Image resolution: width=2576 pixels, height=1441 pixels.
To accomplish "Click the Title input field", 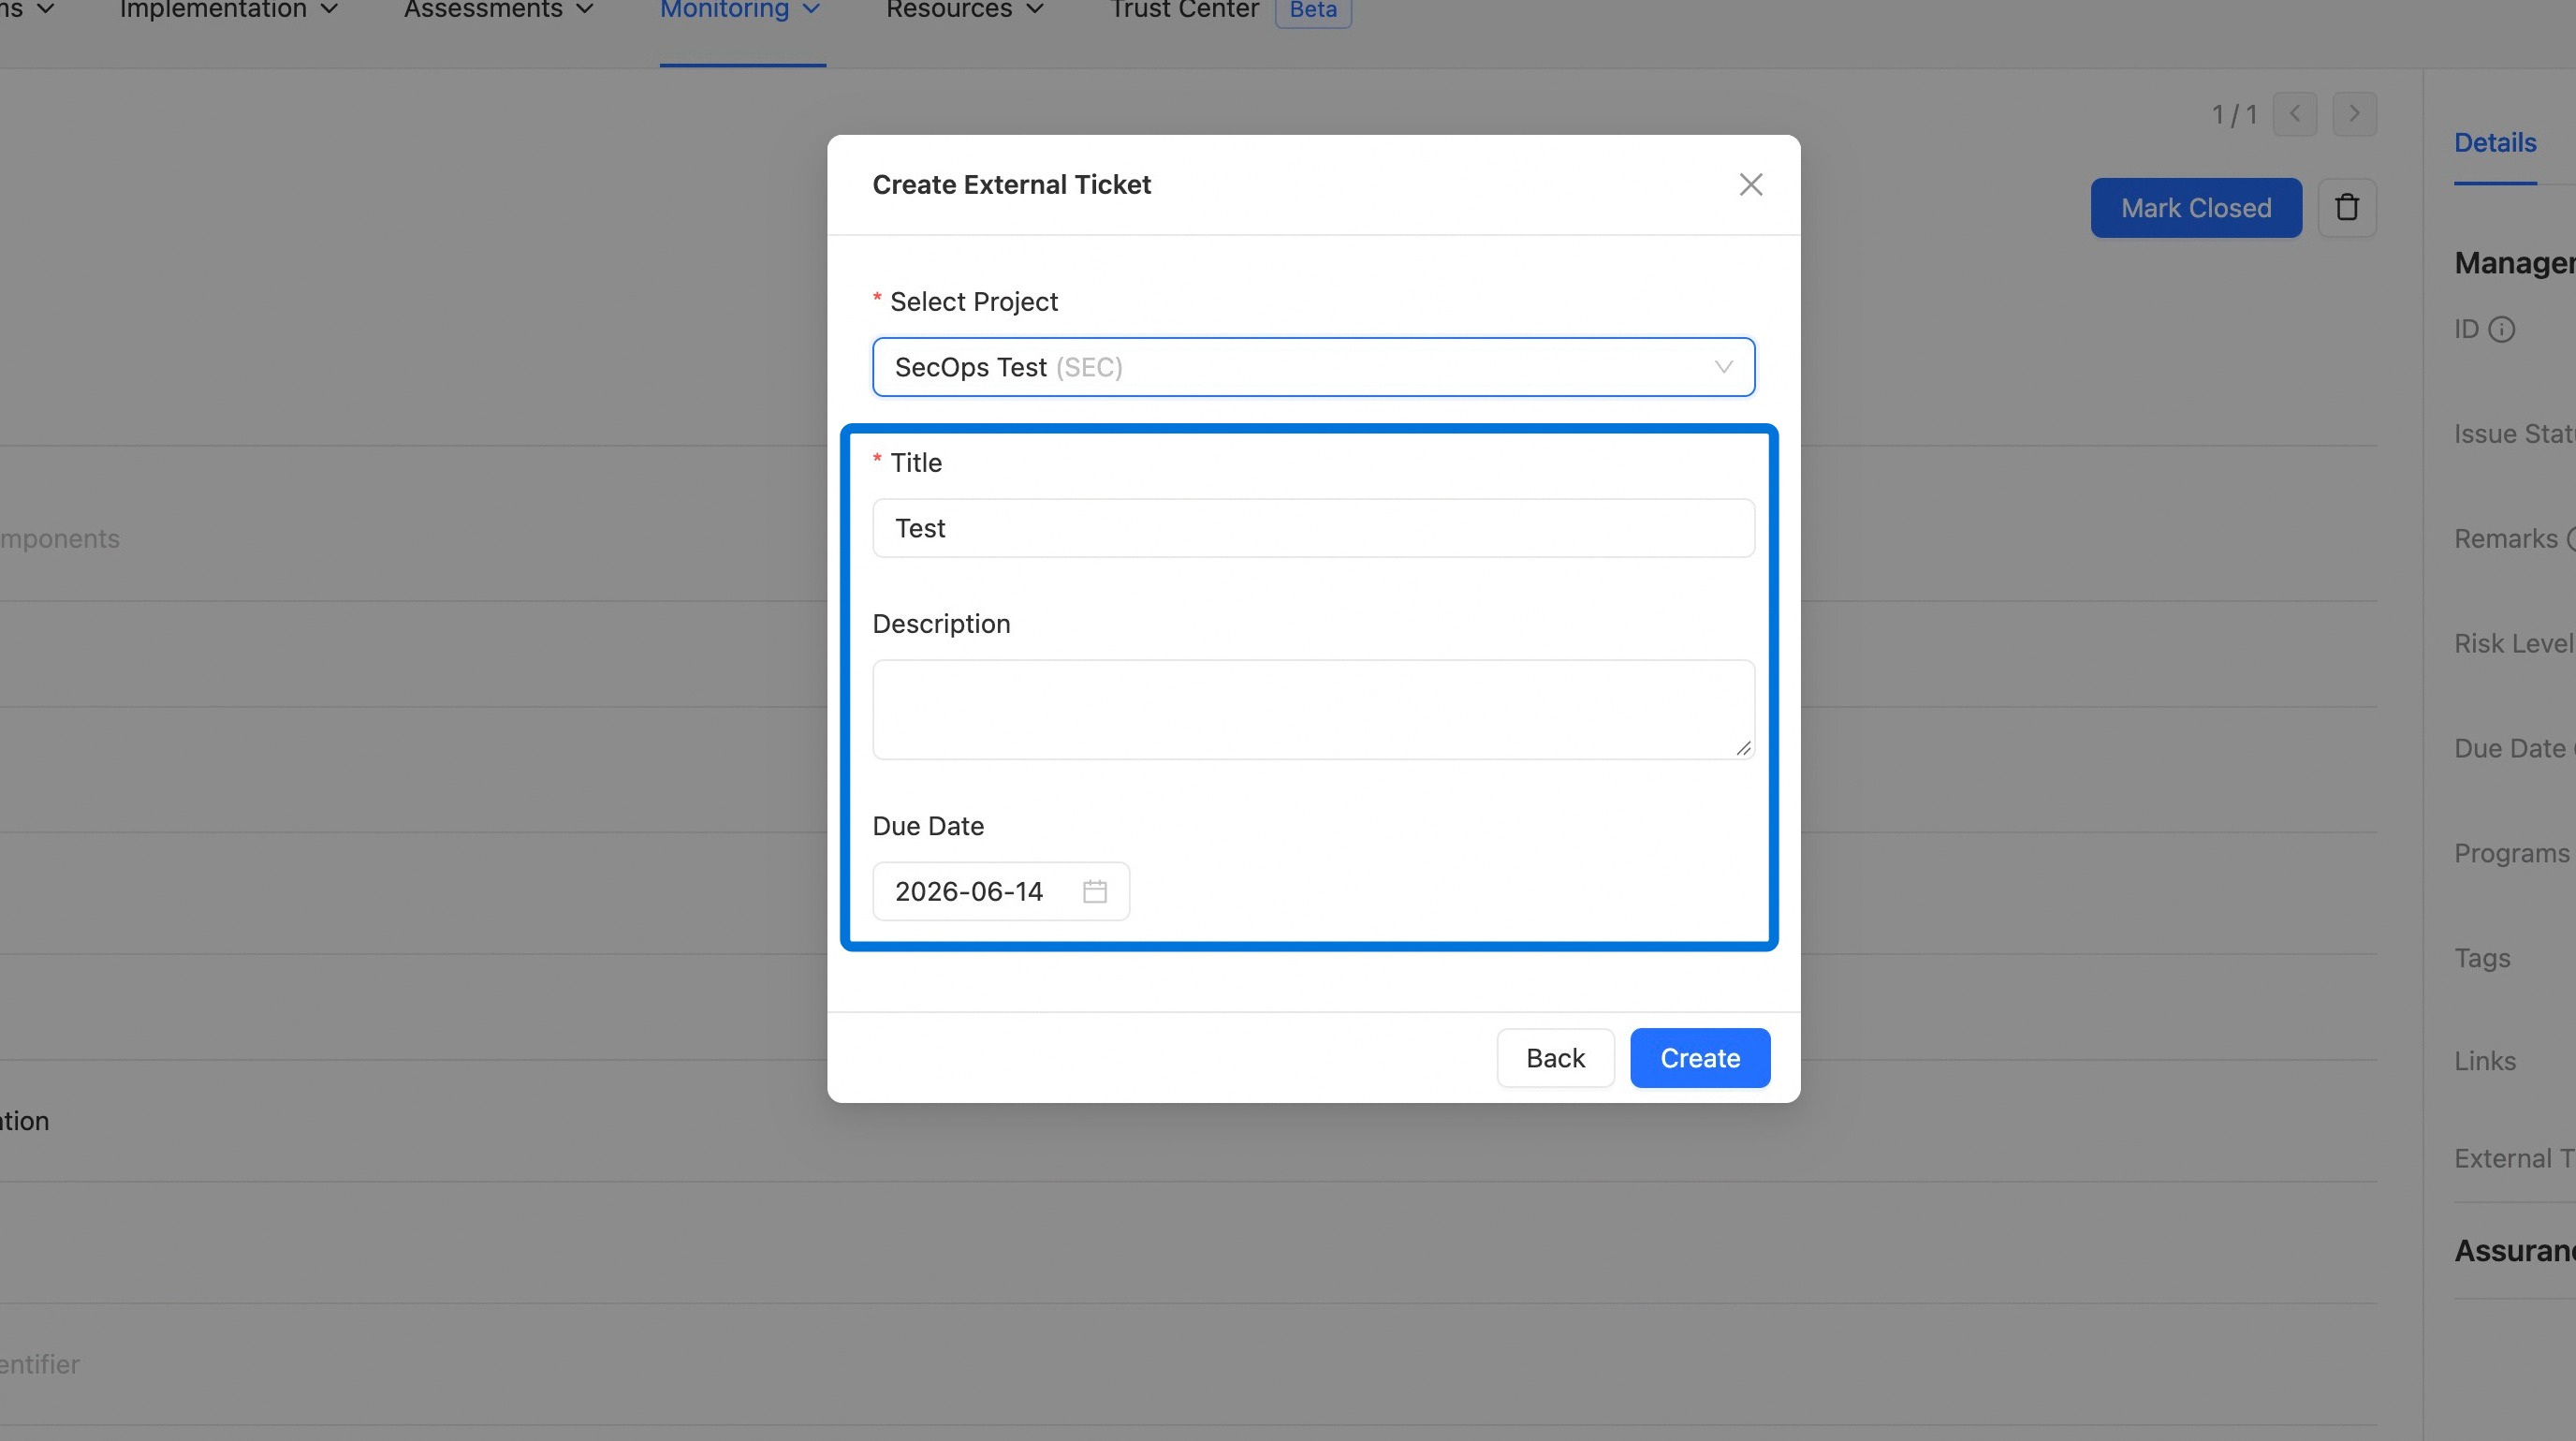I will coord(1313,528).
